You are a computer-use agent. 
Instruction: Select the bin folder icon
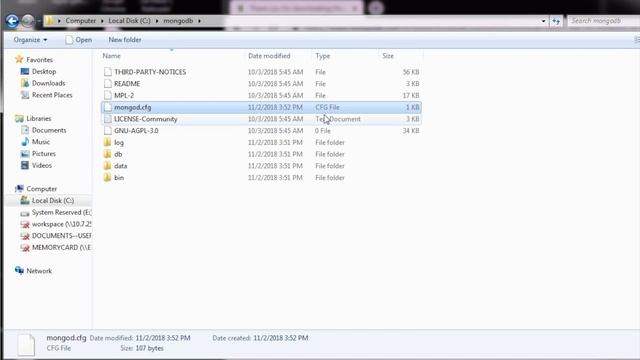pyautogui.click(x=107, y=178)
